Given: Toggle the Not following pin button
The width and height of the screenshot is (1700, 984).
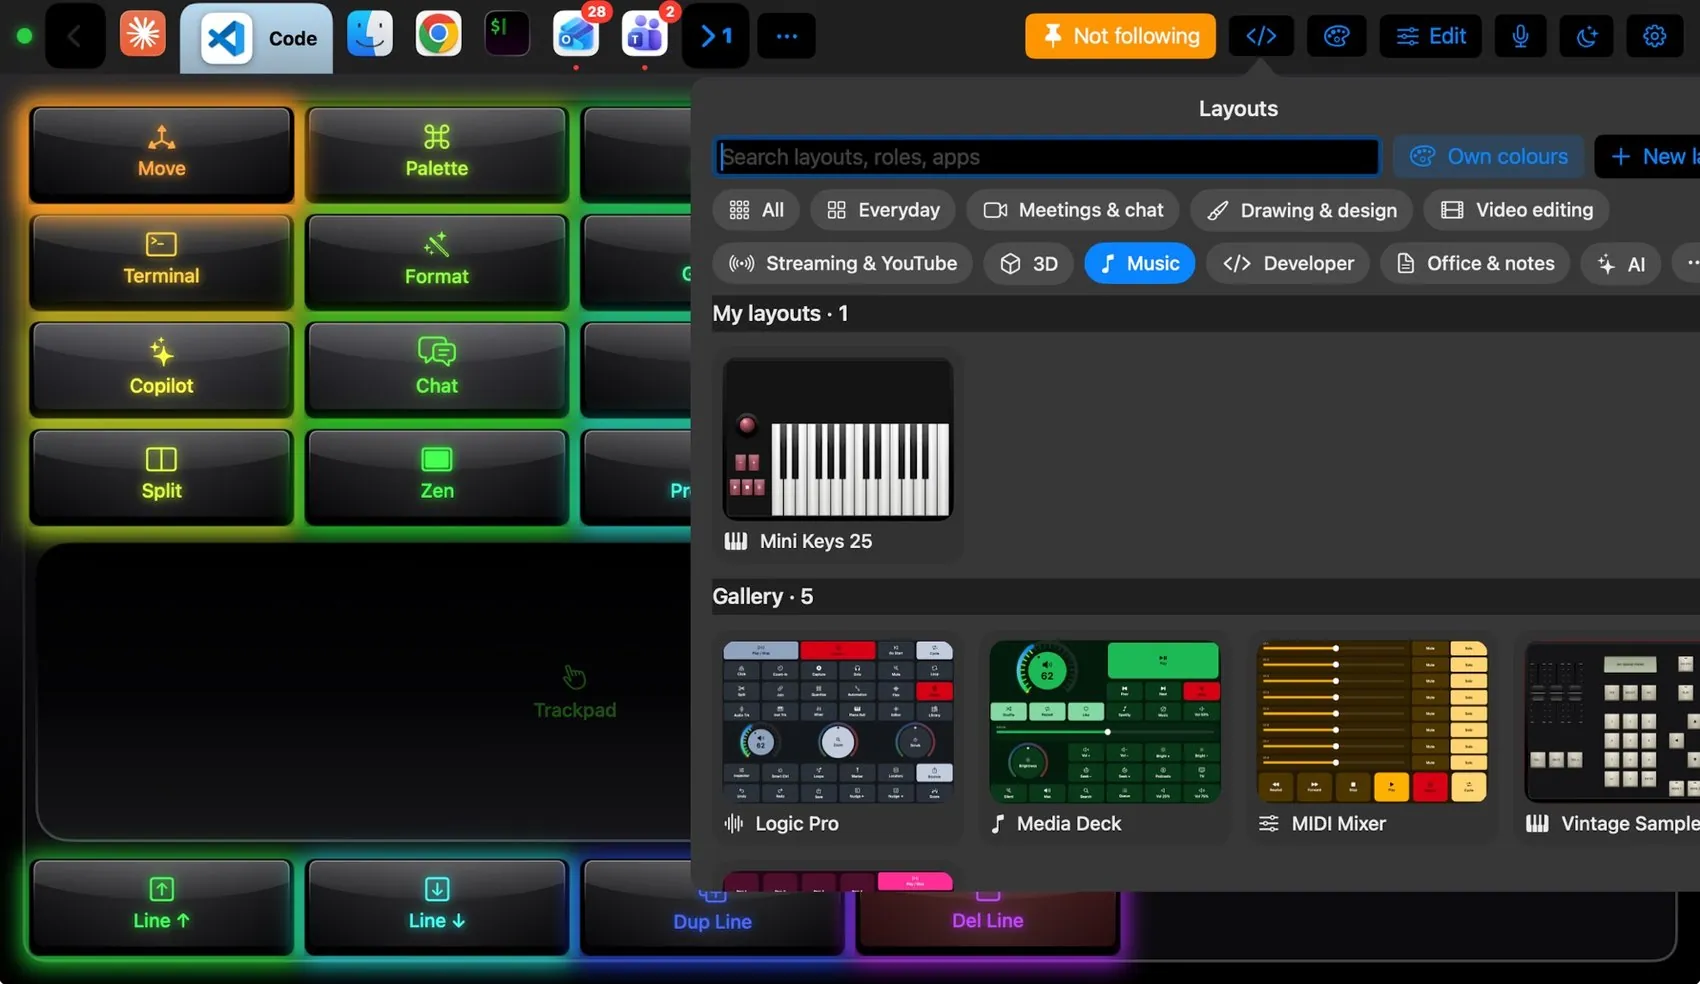Looking at the screenshot, I should tap(1120, 36).
